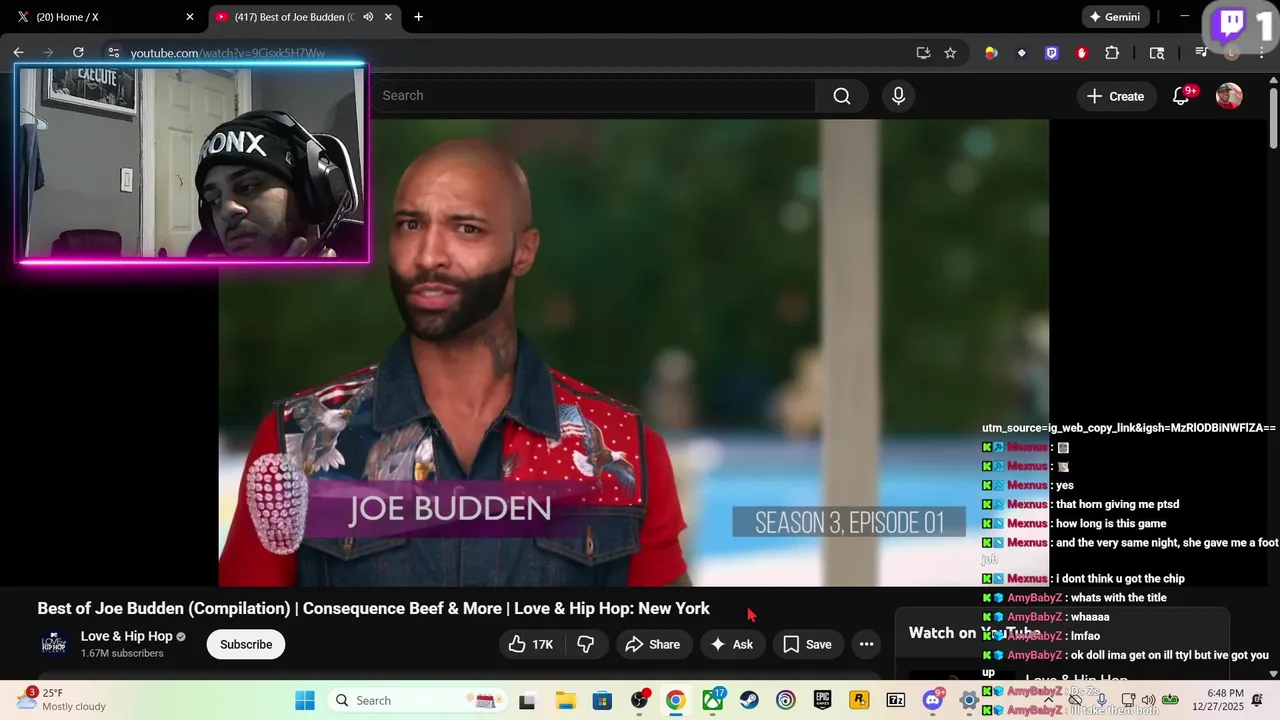The width and height of the screenshot is (1280, 720).
Task: Open Microsoft Store from the taskbar
Action: 602,700
